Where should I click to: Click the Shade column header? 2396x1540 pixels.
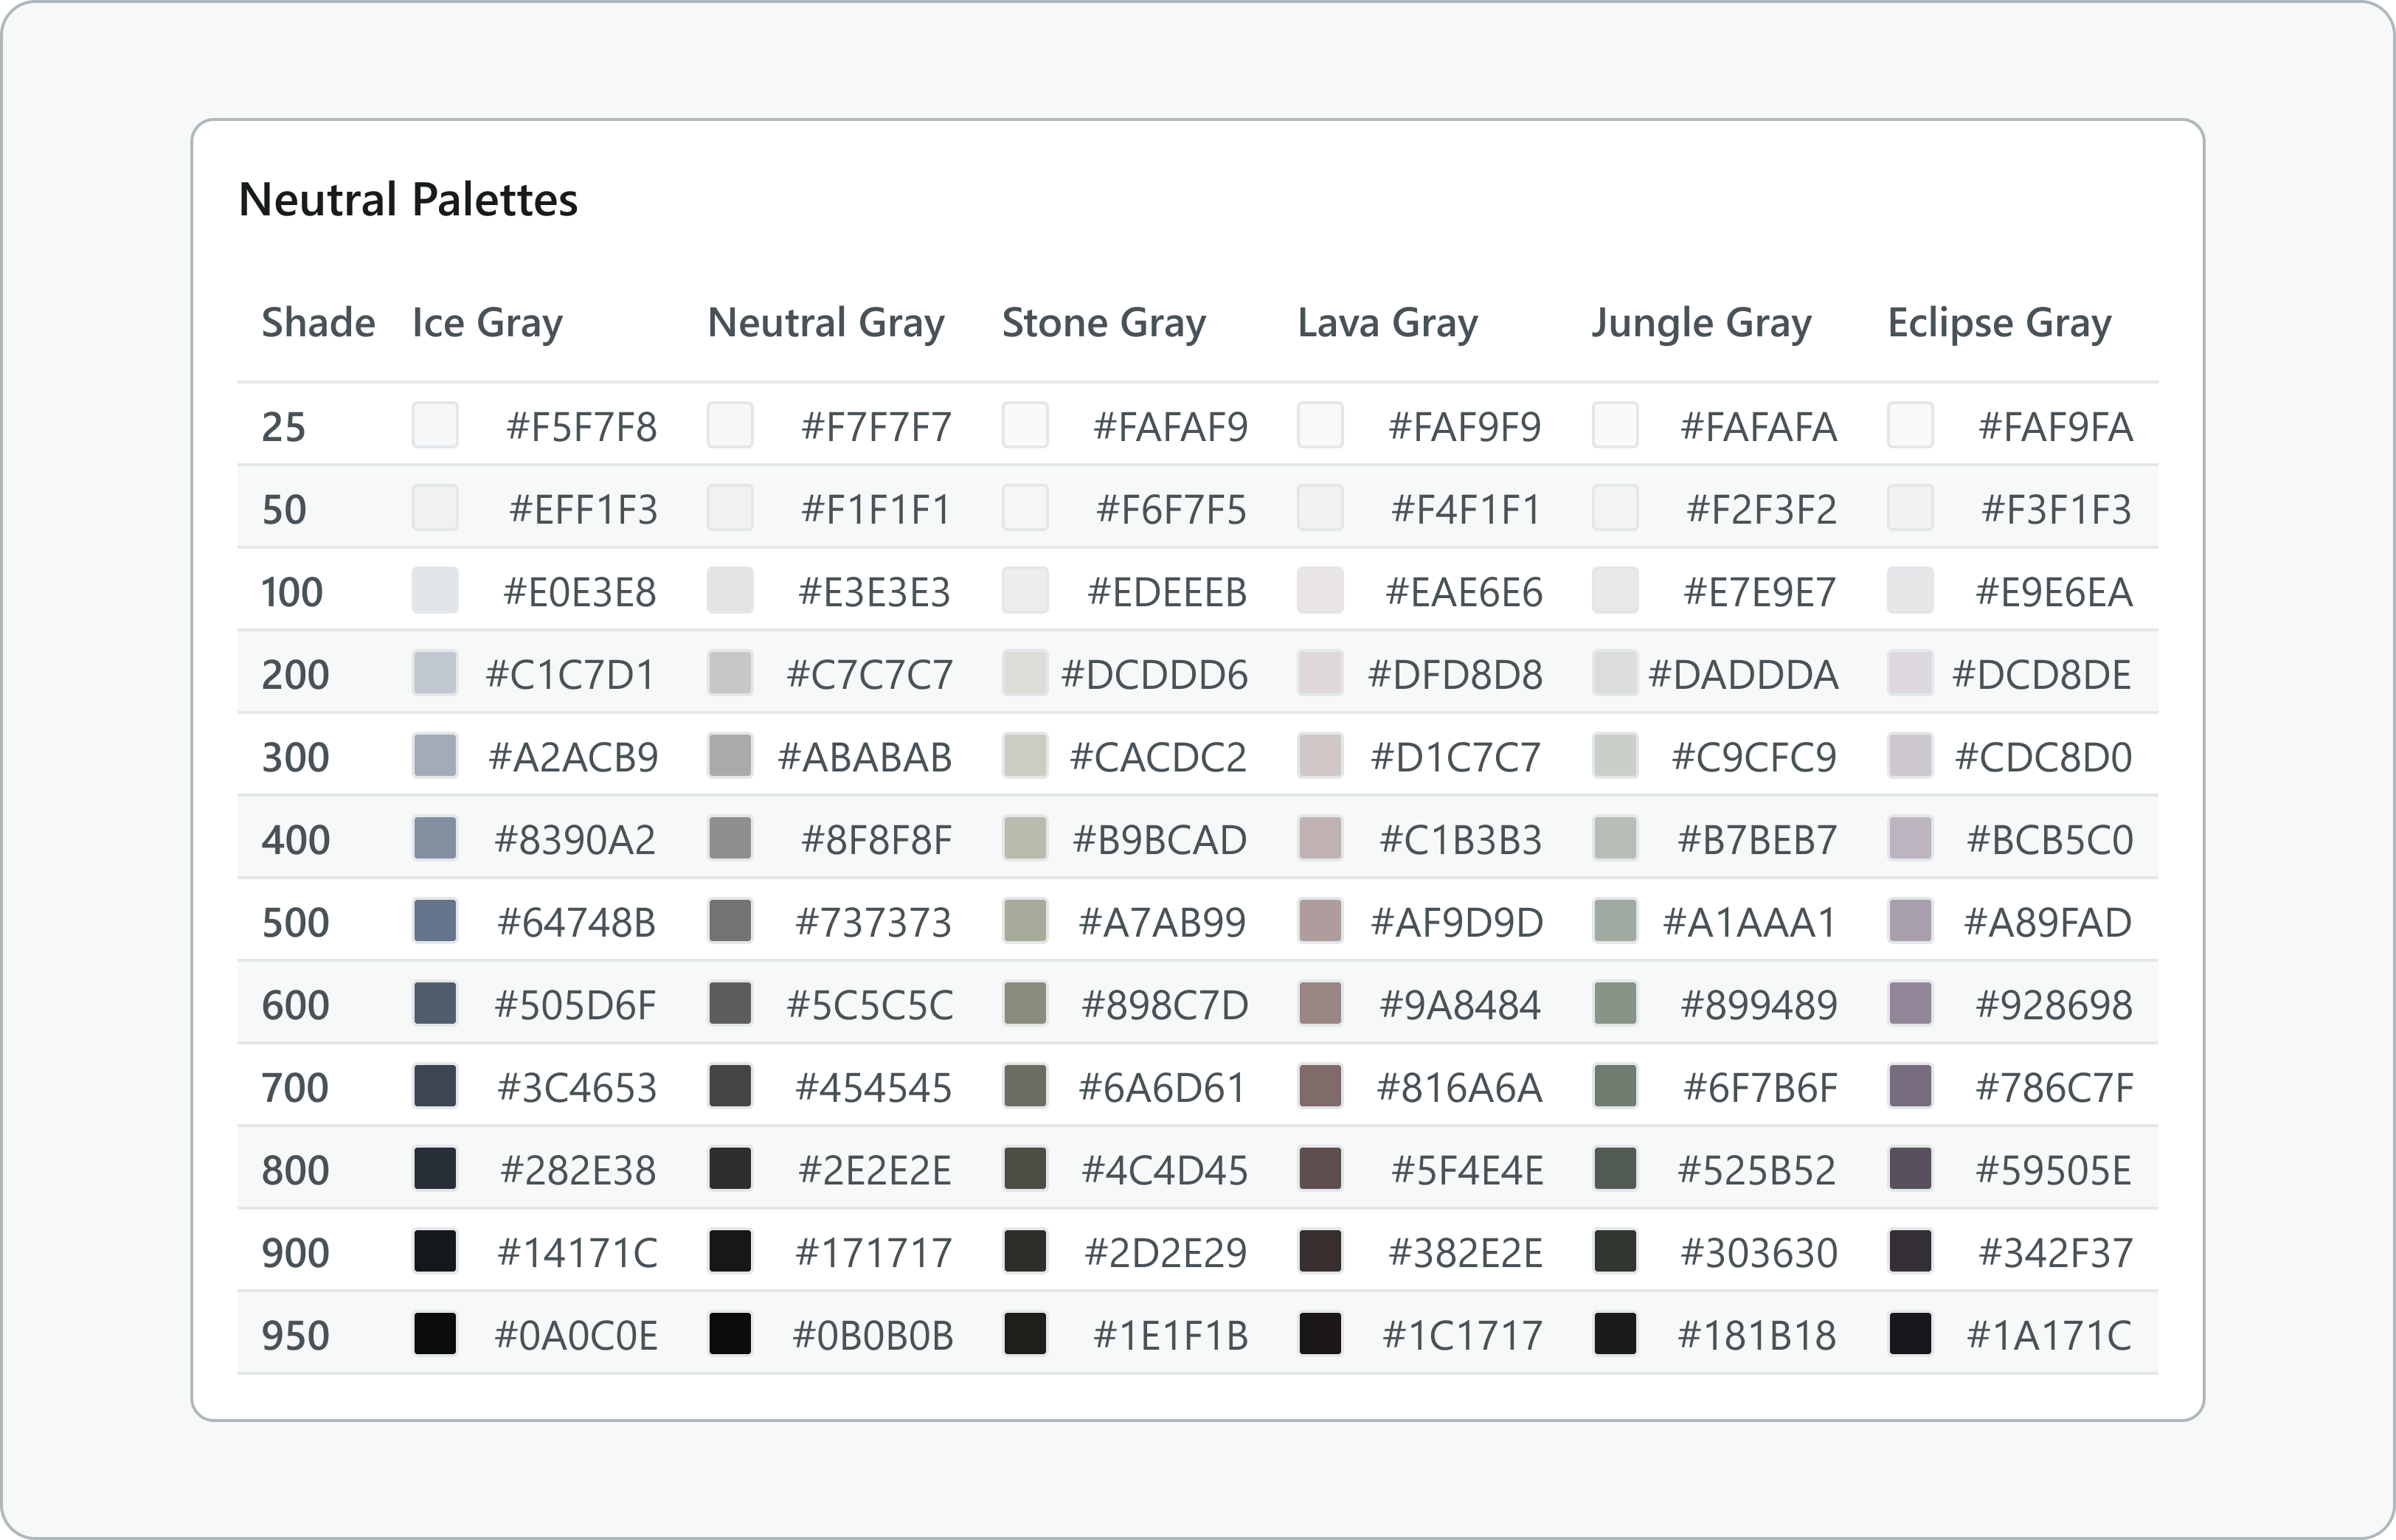coord(318,323)
